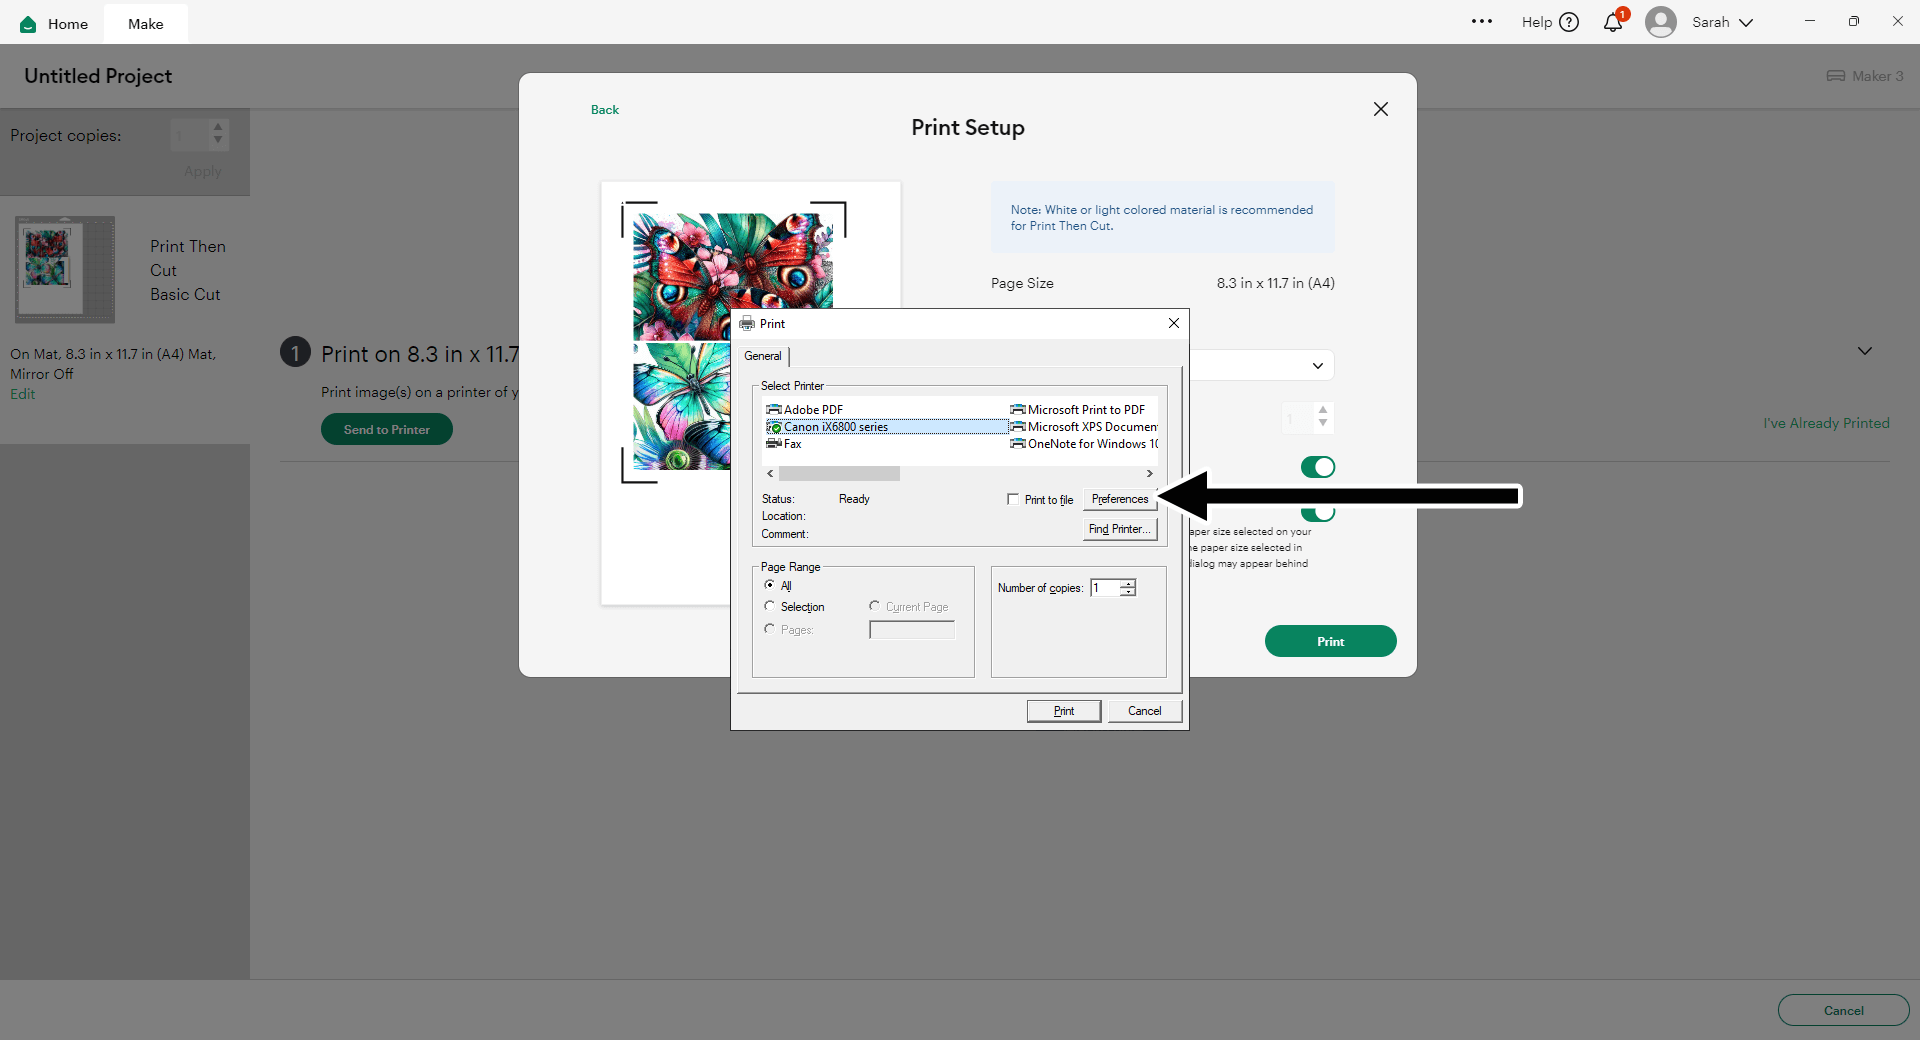This screenshot has height=1040, width=1920.
Task: Expand the Sarah account dropdown chevron
Action: click(1746, 23)
